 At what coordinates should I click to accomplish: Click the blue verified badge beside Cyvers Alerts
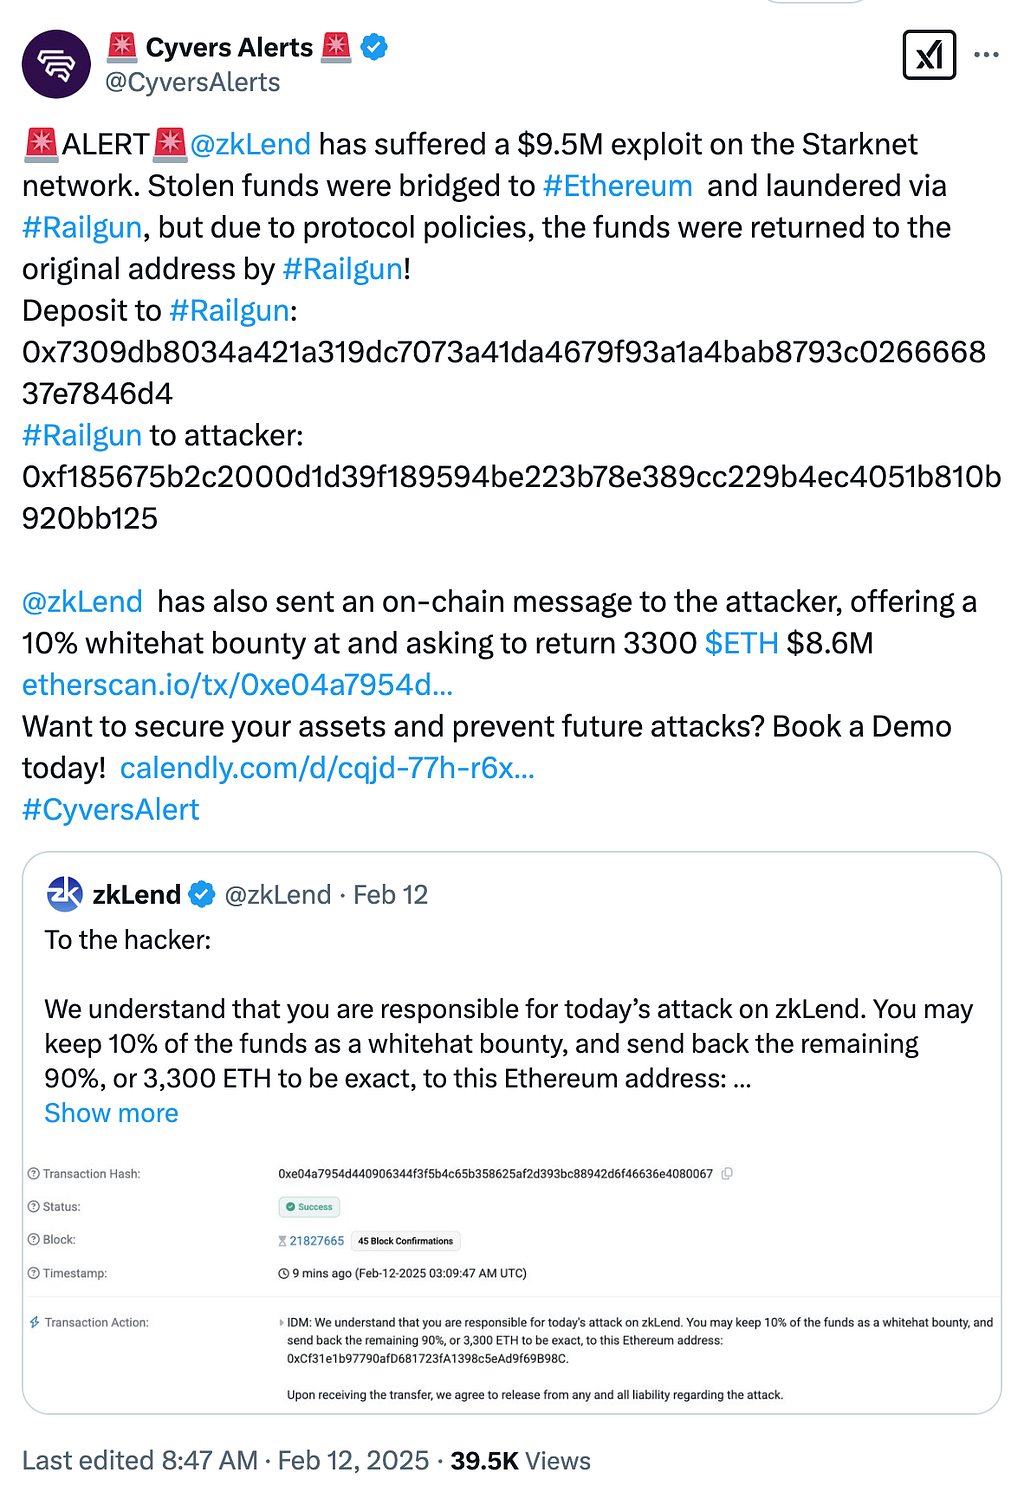tap(374, 47)
